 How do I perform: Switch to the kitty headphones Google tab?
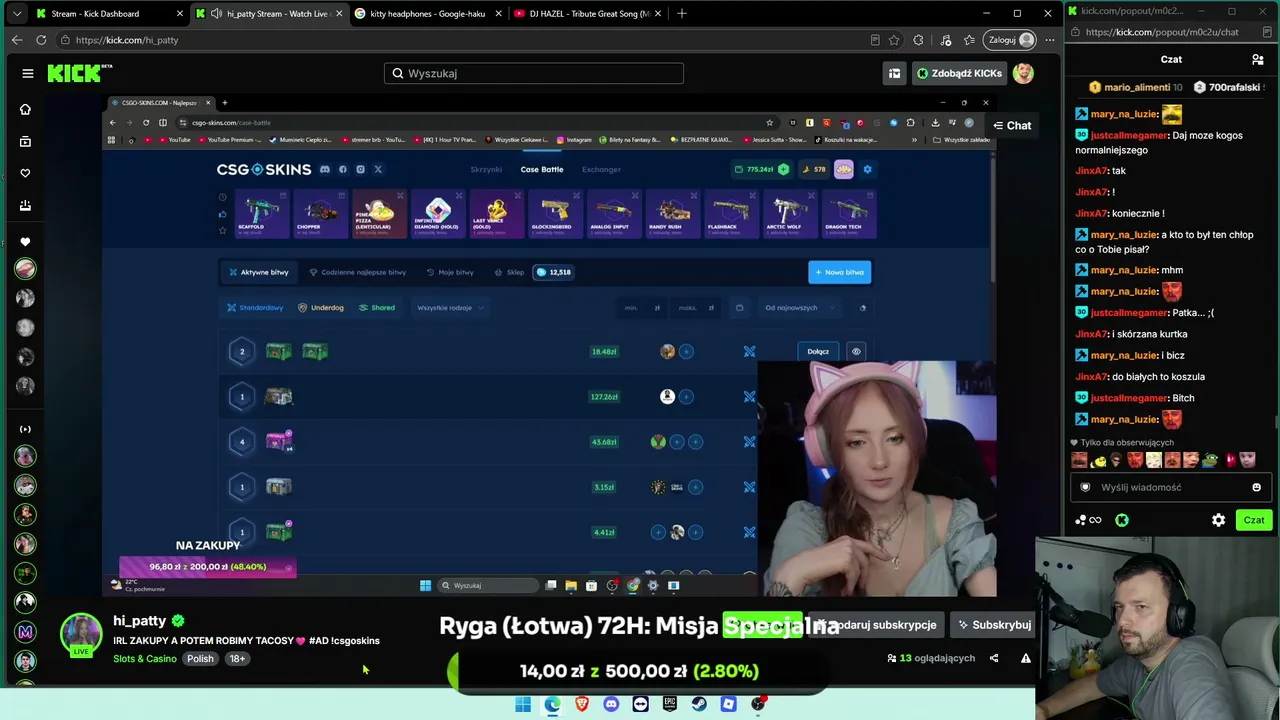point(427,14)
